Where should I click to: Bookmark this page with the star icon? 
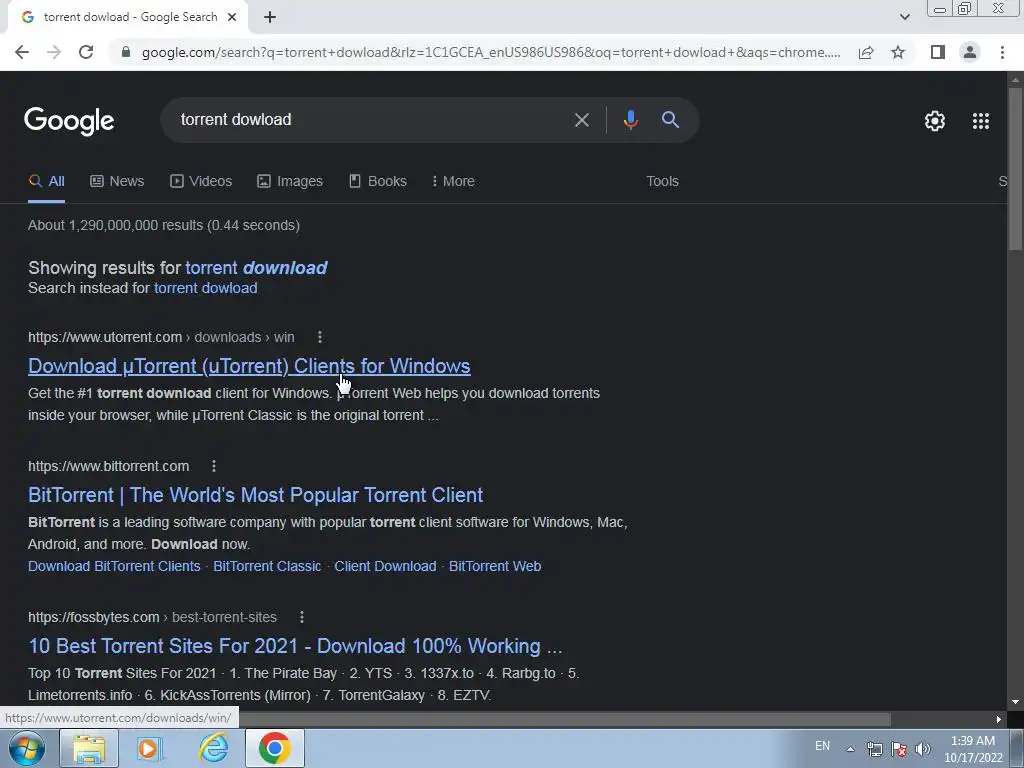898,52
